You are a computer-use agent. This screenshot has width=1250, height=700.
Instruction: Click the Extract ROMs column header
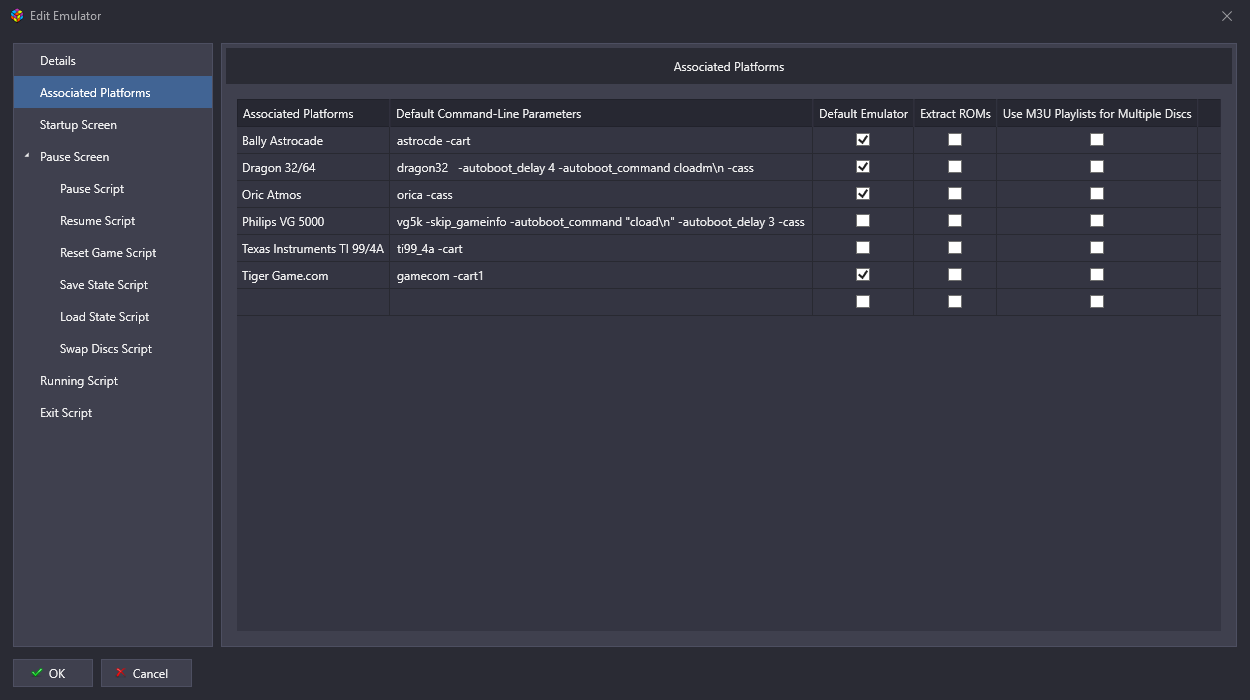pos(955,113)
